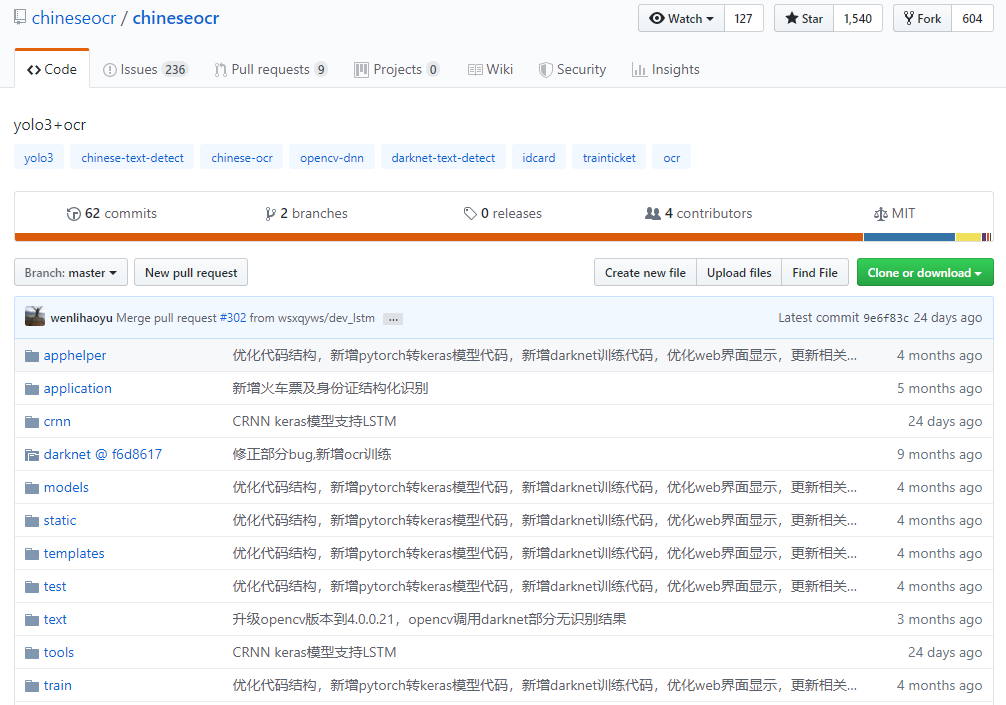The width and height of the screenshot is (1006, 705).
Task: Switch to the Issues tab
Action: (145, 69)
